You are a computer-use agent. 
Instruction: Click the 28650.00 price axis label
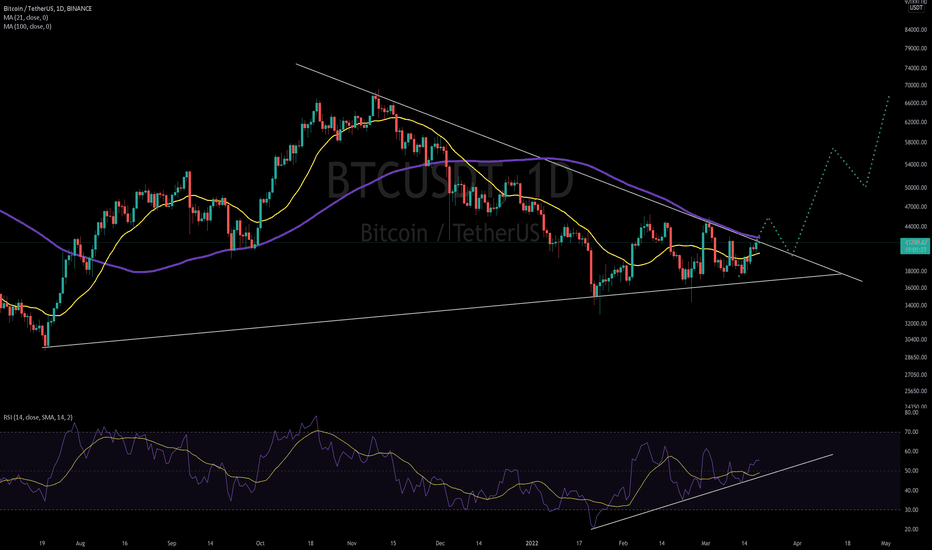point(915,357)
